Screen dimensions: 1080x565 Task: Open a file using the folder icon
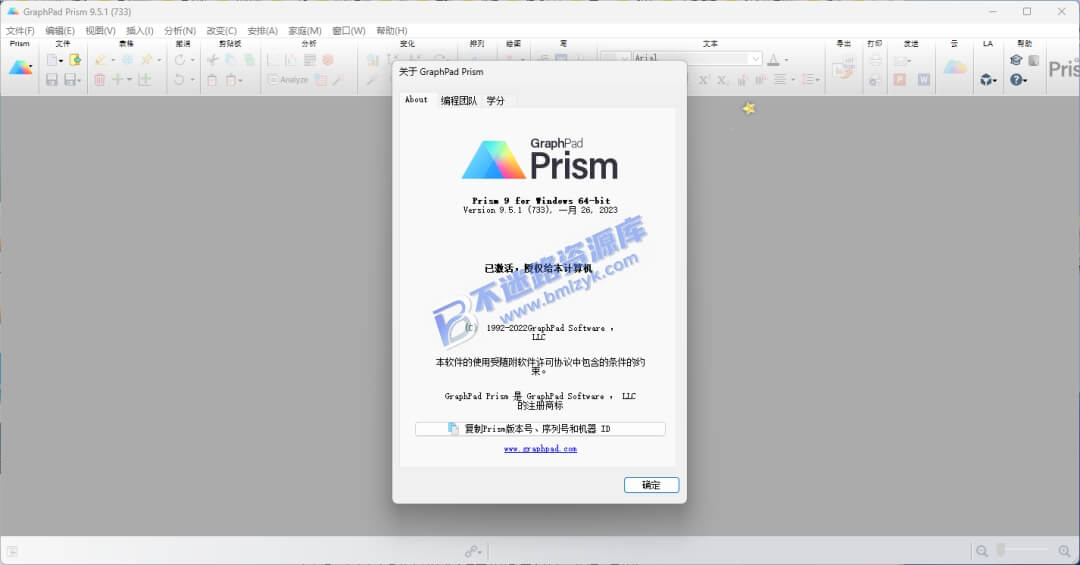75,60
